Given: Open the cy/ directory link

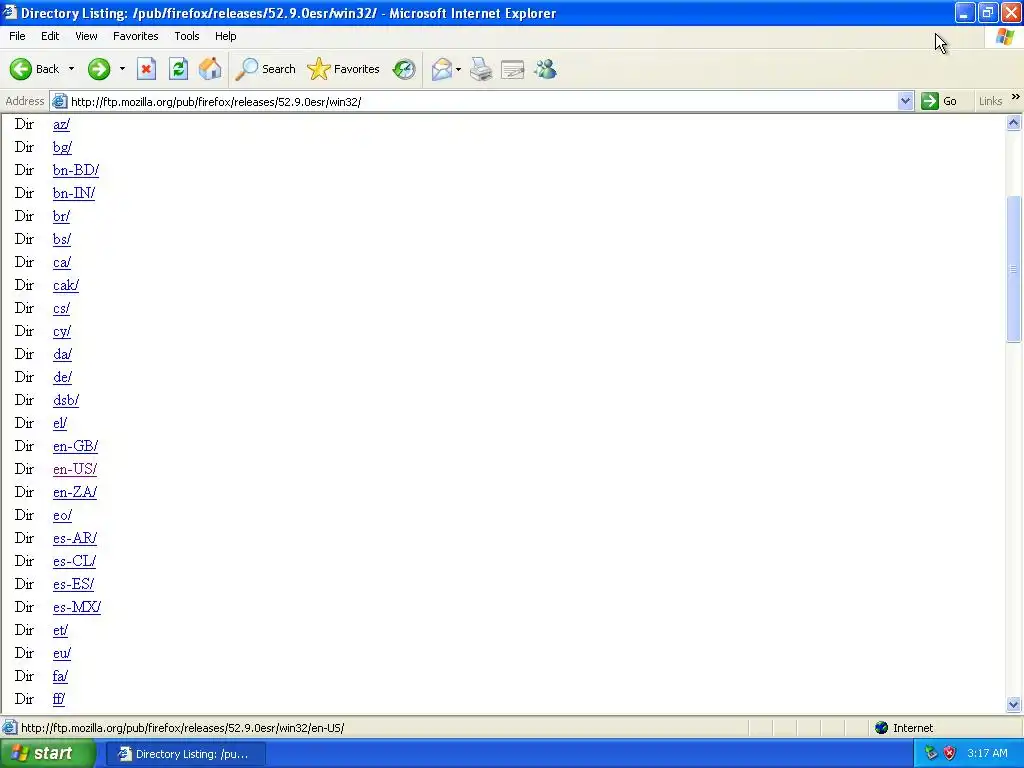Looking at the screenshot, I should (x=62, y=331).
